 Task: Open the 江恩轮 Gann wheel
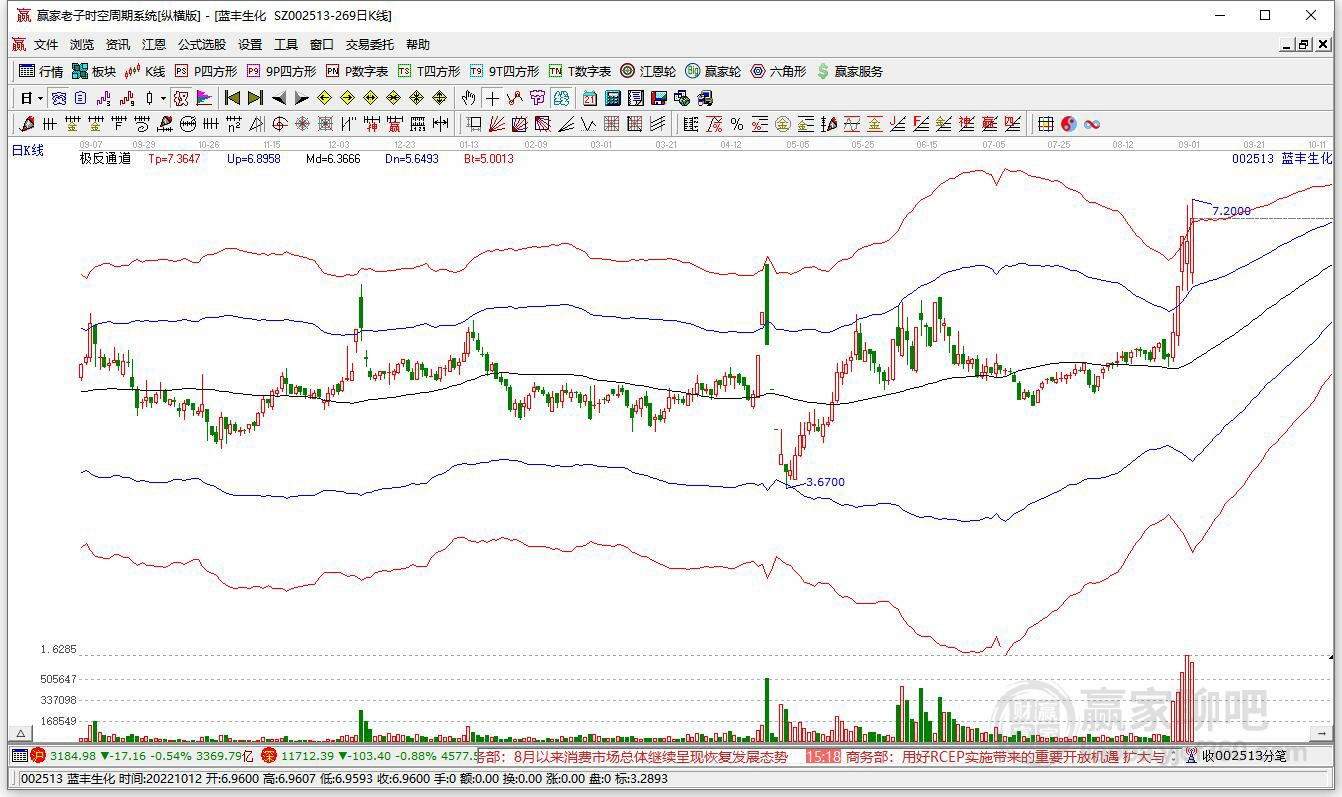point(648,71)
